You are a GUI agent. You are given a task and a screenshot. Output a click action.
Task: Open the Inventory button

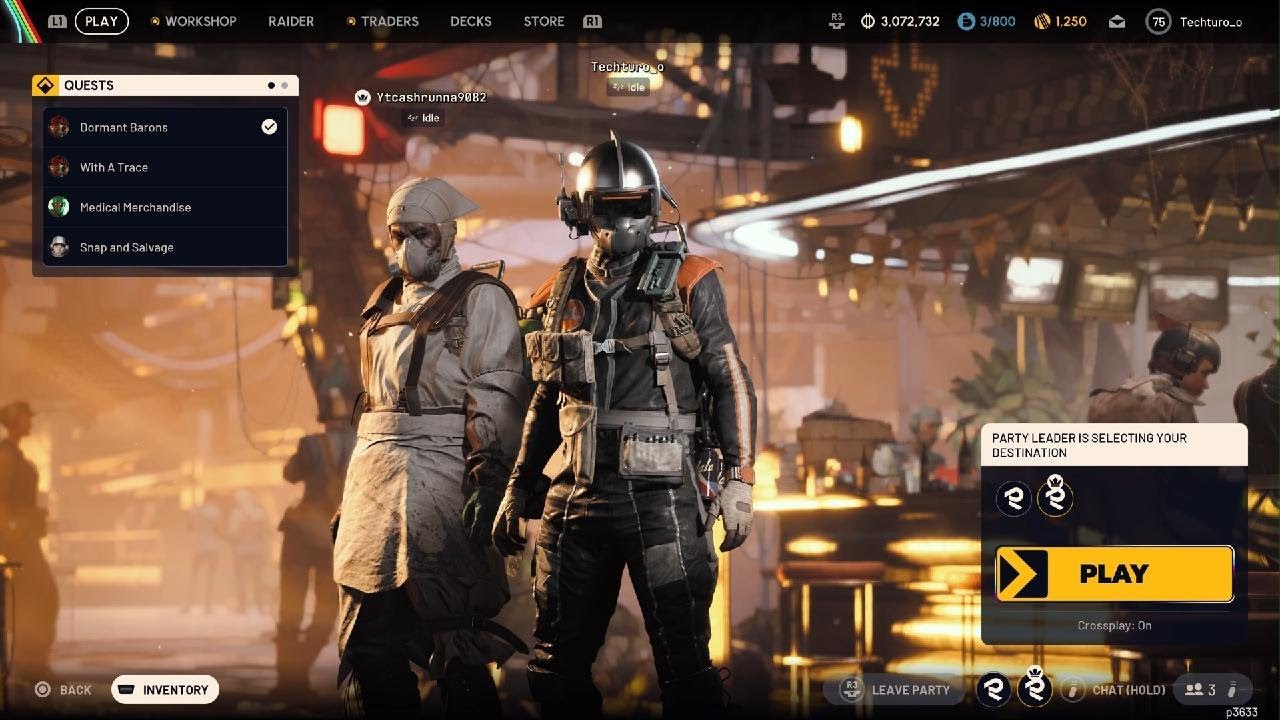click(x=165, y=690)
